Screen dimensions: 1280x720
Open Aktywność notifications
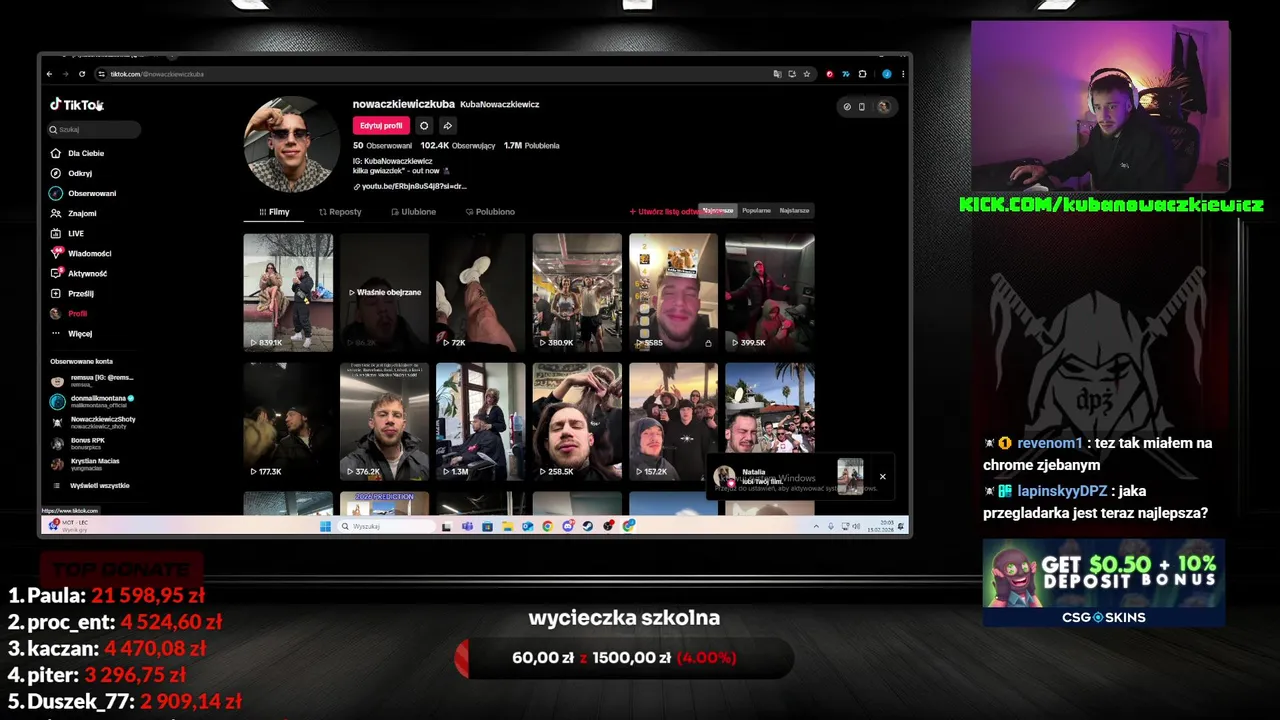79,273
